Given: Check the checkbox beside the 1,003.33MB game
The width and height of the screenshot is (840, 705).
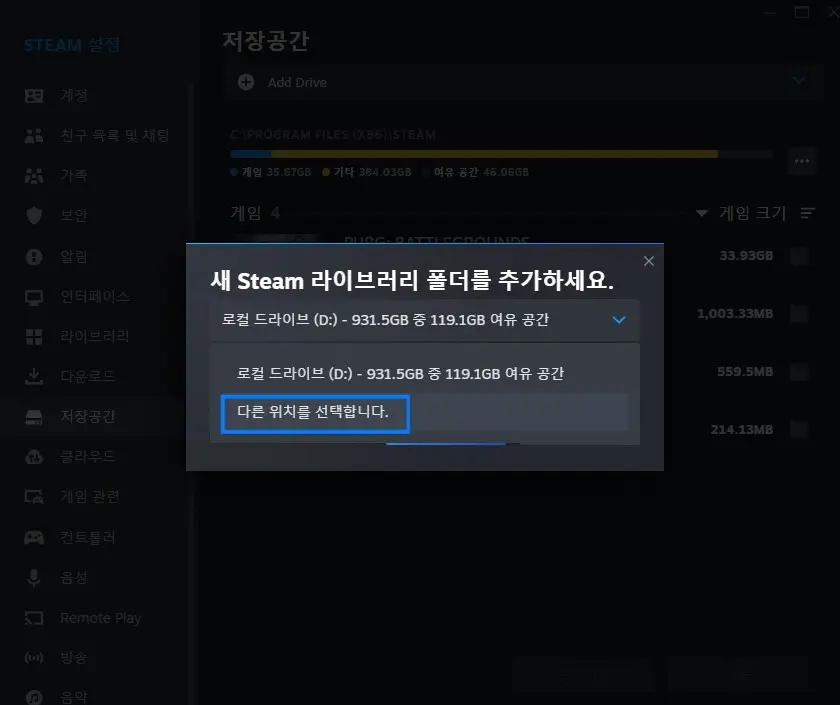Looking at the screenshot, I should pos(798,314).
